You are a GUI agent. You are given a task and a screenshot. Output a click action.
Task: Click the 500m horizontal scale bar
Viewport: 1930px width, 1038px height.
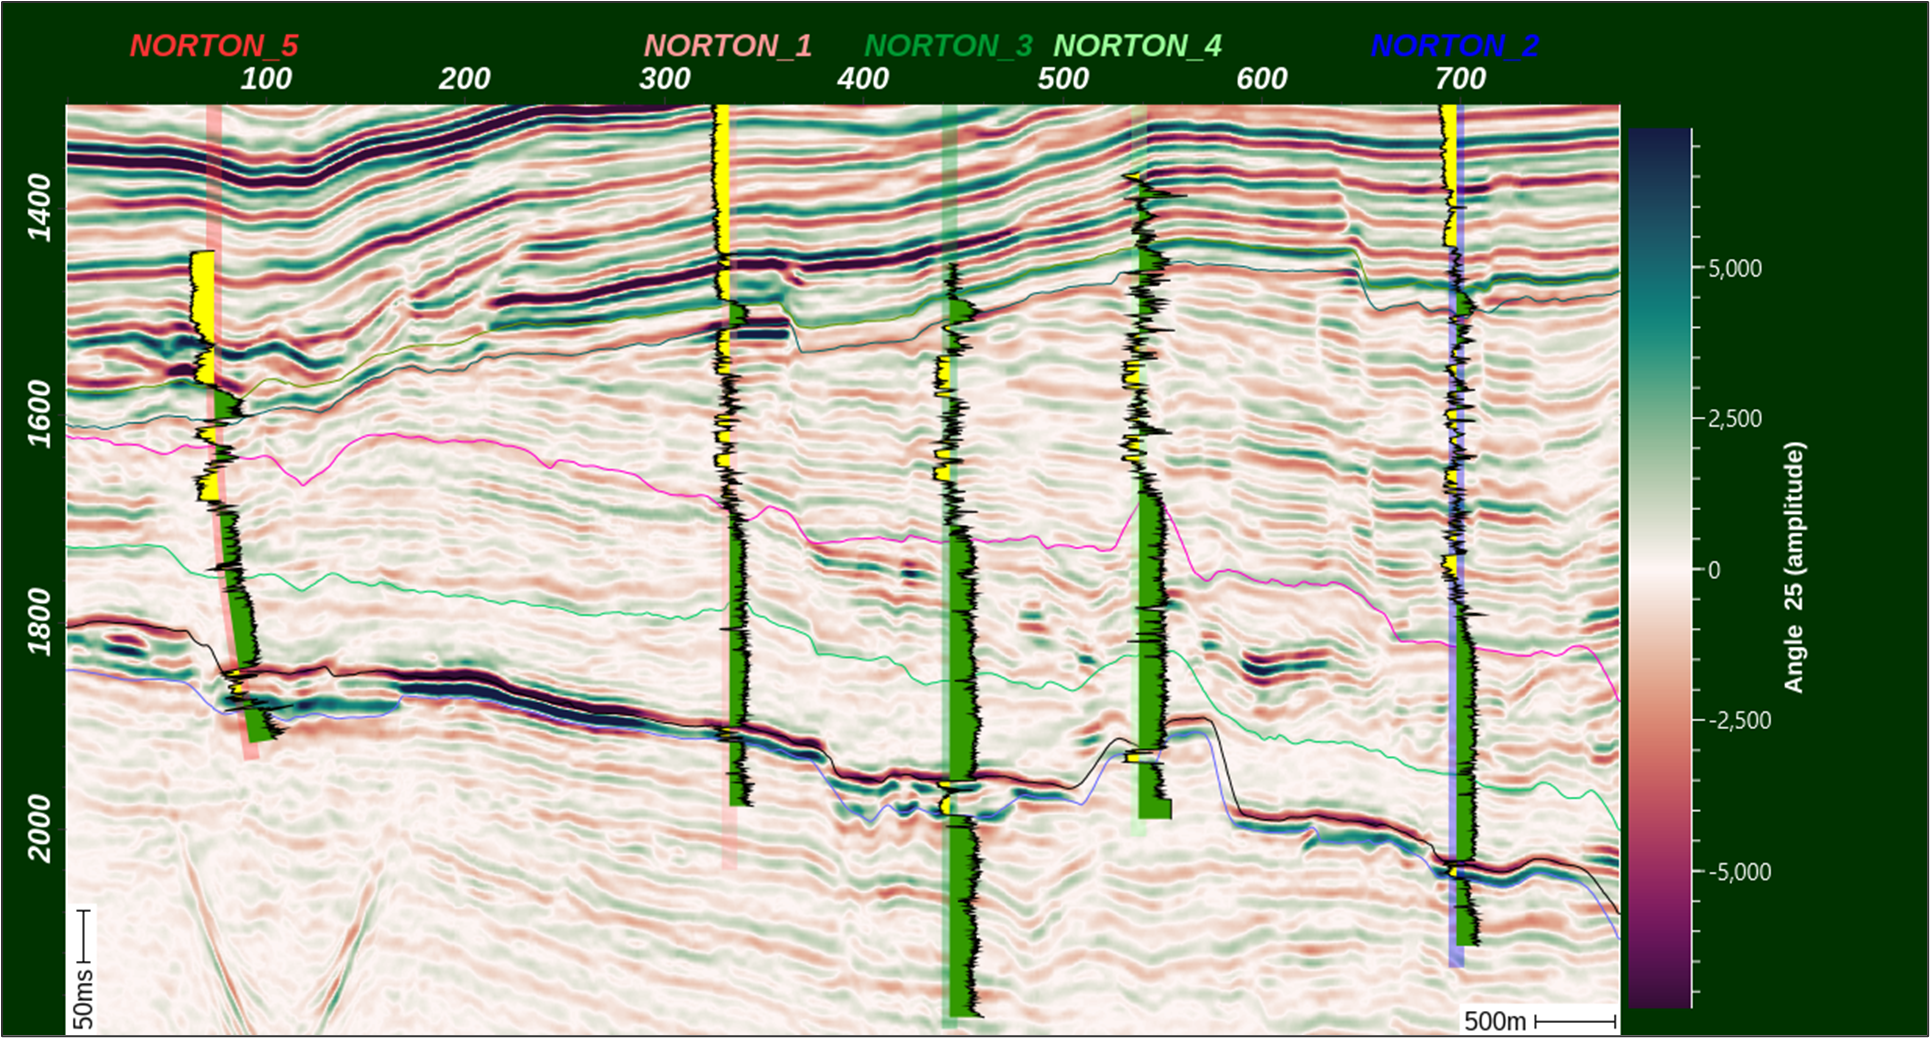(1540, 1020)
